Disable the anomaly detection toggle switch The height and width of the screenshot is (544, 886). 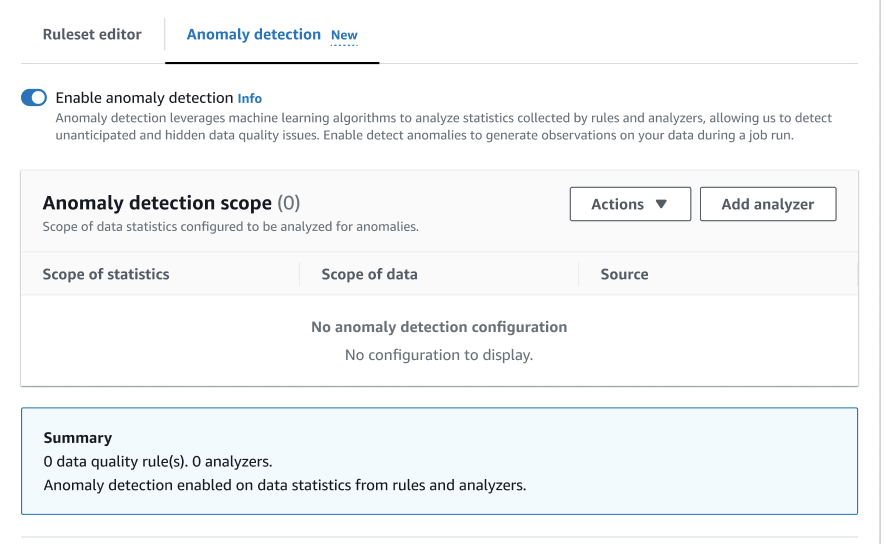point(34,98)
